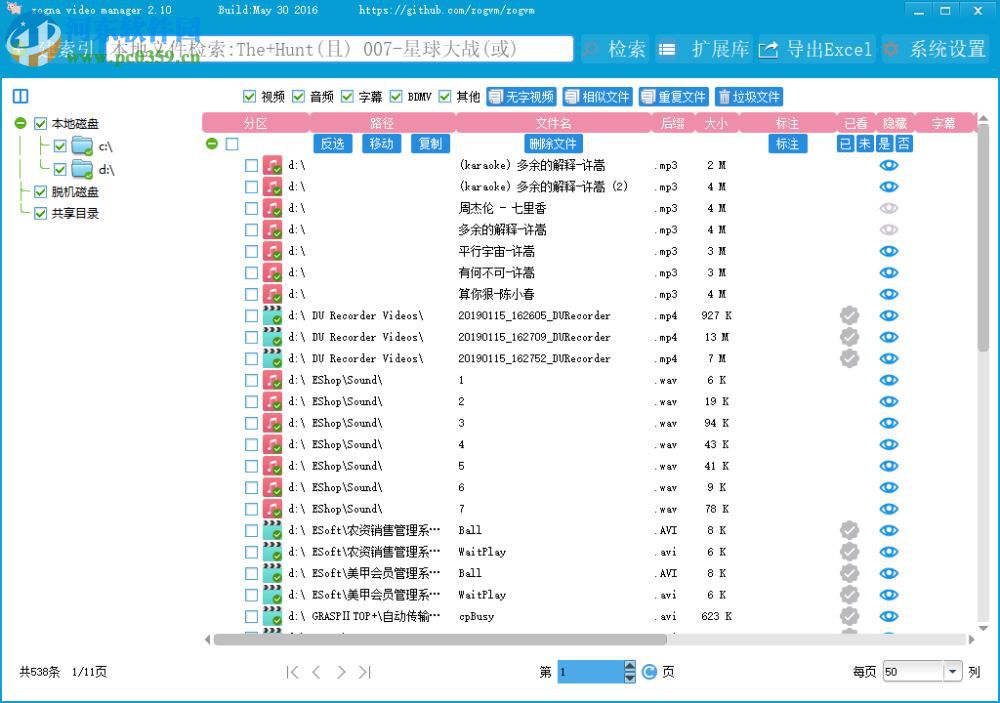1000x703 pixels.
Task: Jump to the last page with the arrow icon
Action: [365, 671]
